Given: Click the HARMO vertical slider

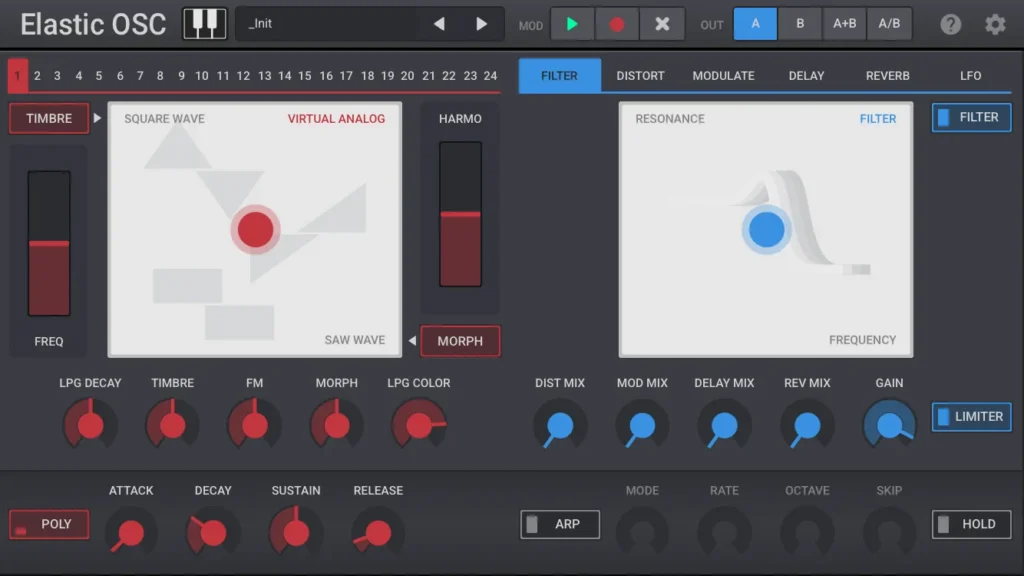Looking at the screenshot, I should (460, 214).
